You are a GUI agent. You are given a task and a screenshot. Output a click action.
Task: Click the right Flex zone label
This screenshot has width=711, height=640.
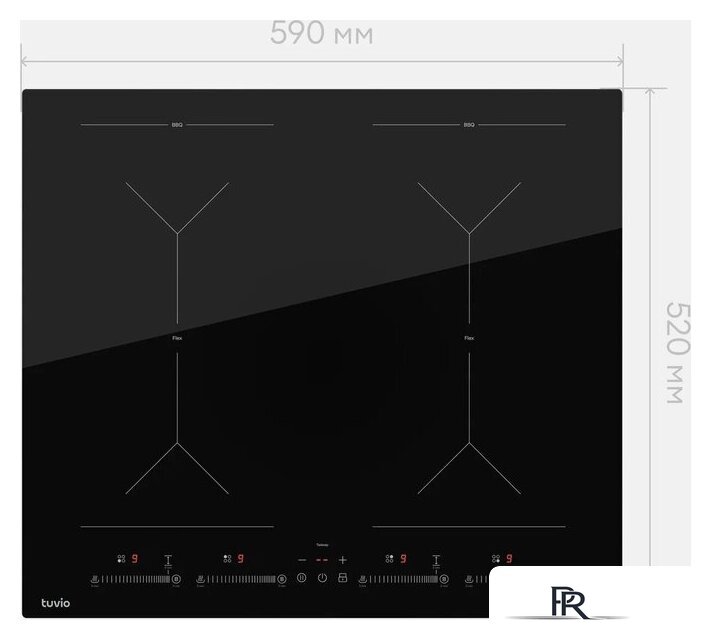click(x=469, y=338)
